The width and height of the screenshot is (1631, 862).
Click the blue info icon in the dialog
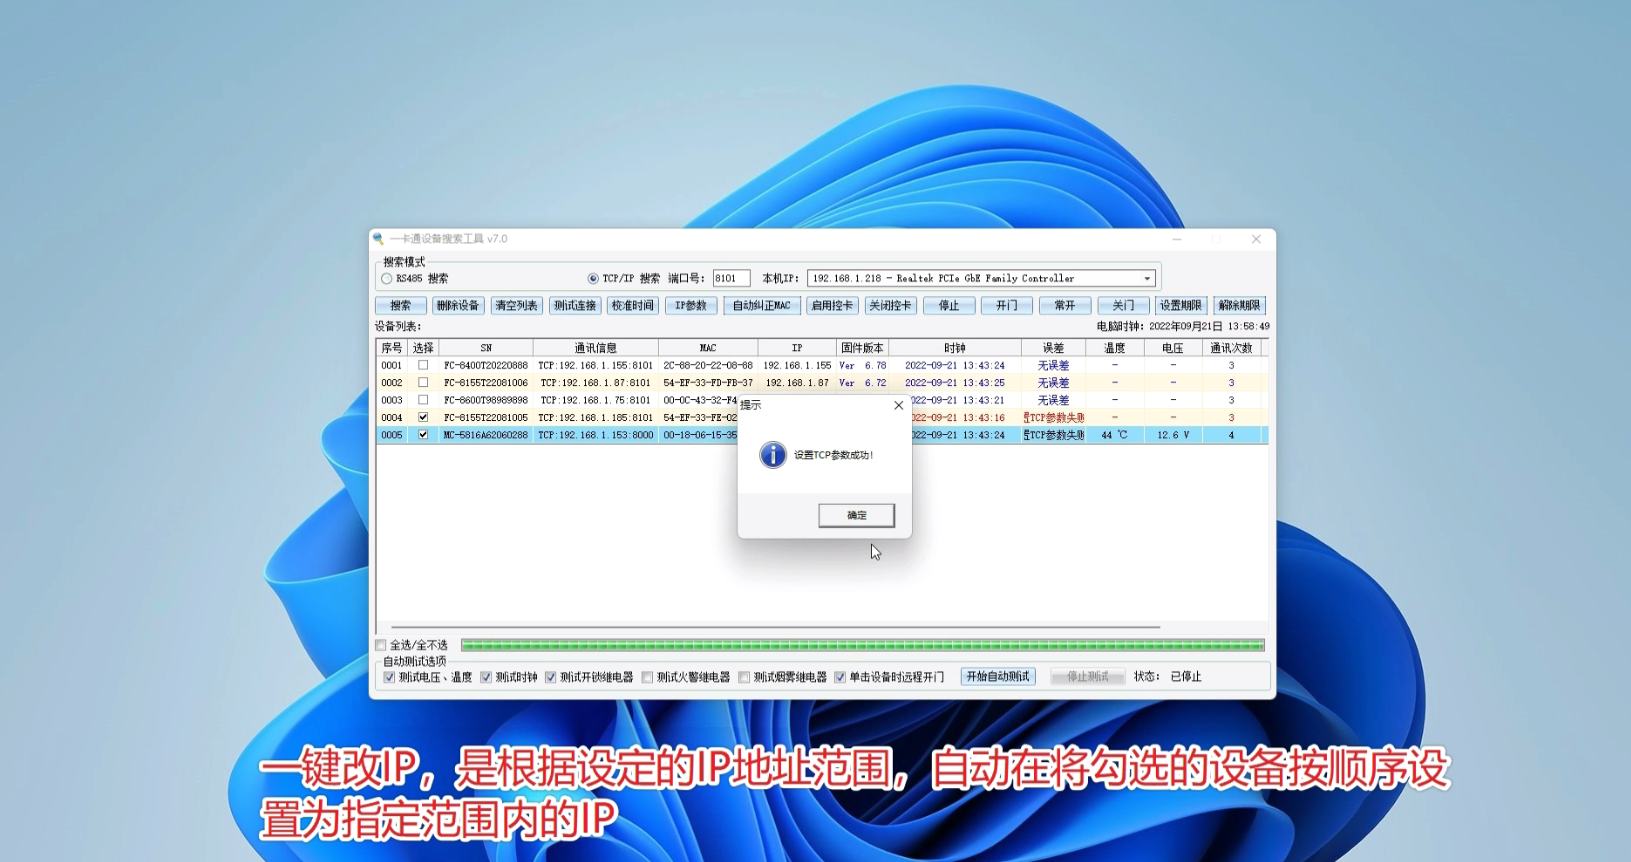pyautogui.click(x=773, y=455)
